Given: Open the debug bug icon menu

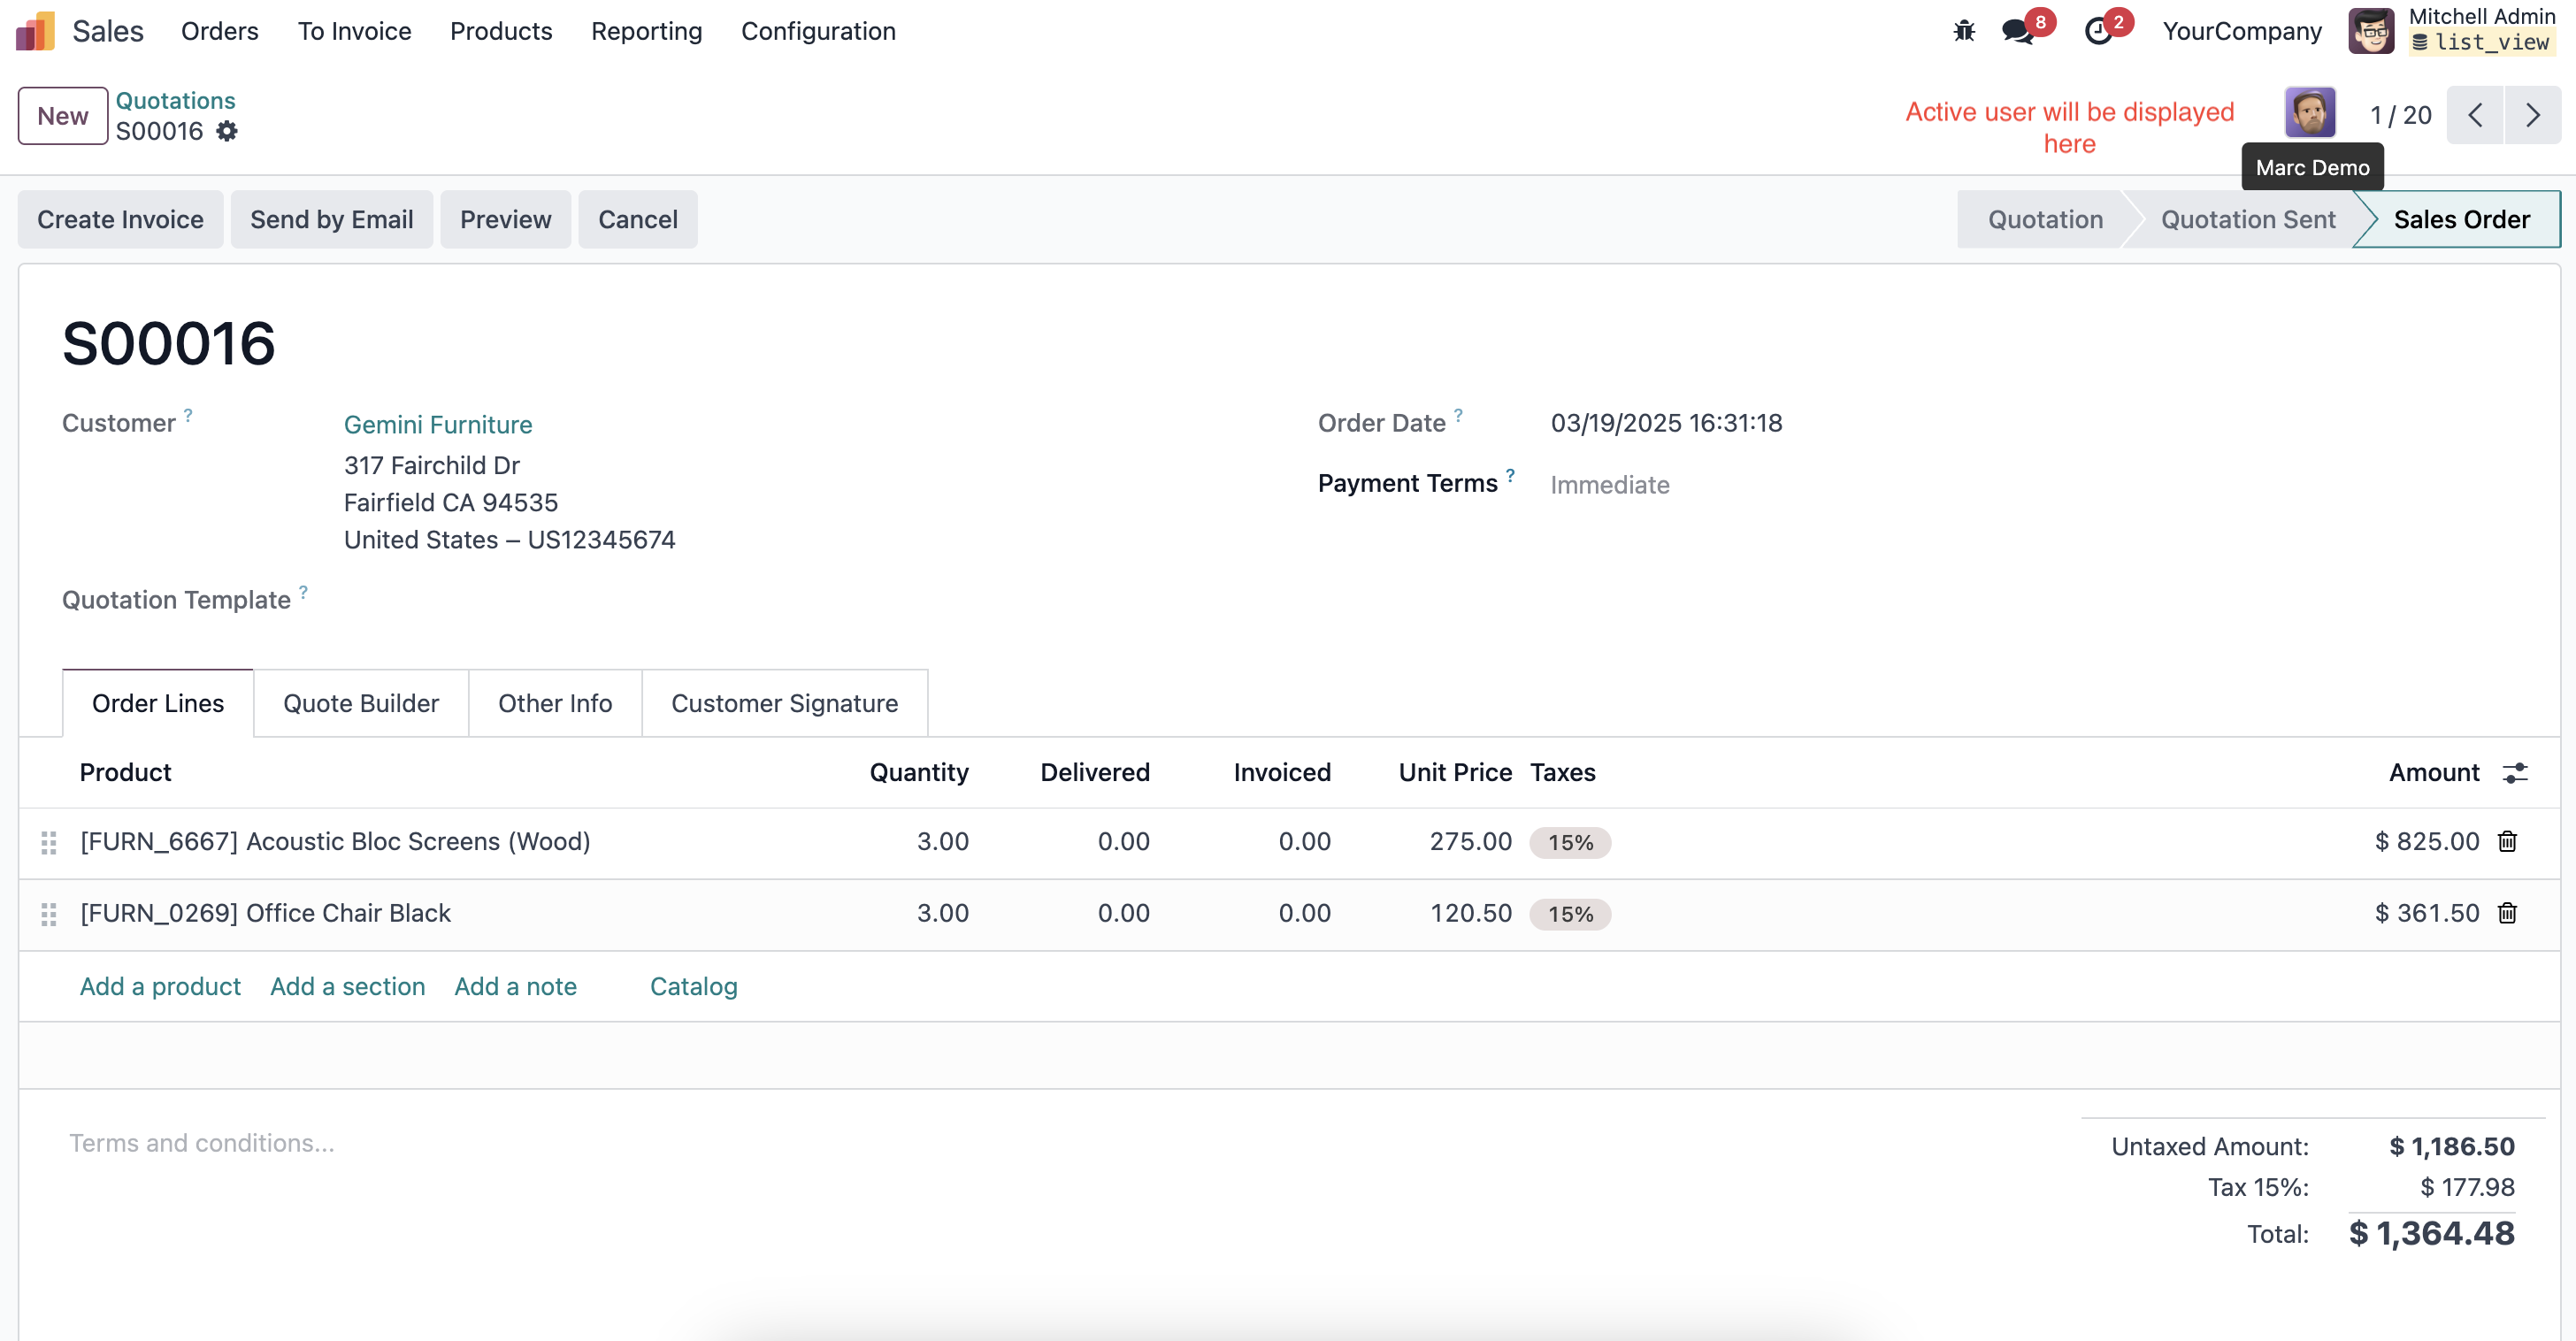Looking at the screenshot, I should (1964, 31).
